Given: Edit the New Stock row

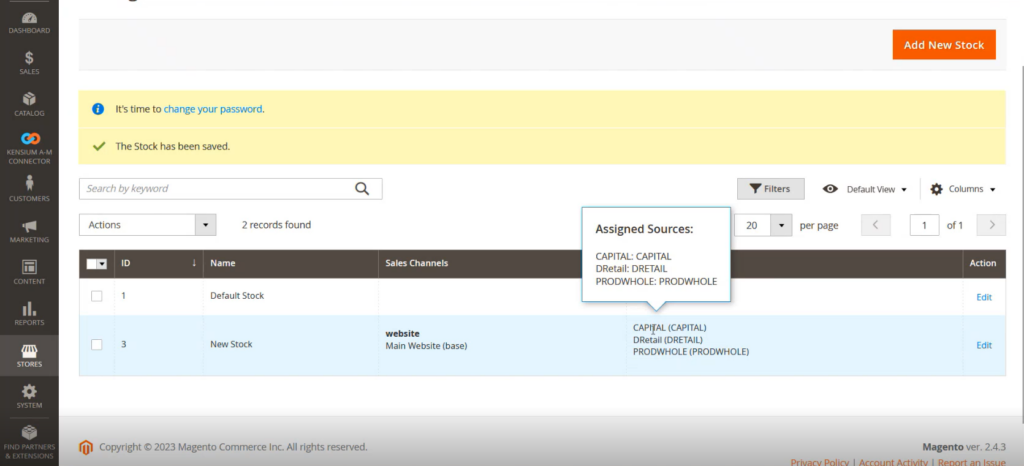Looking at the screenshot, I should [984, 345].
